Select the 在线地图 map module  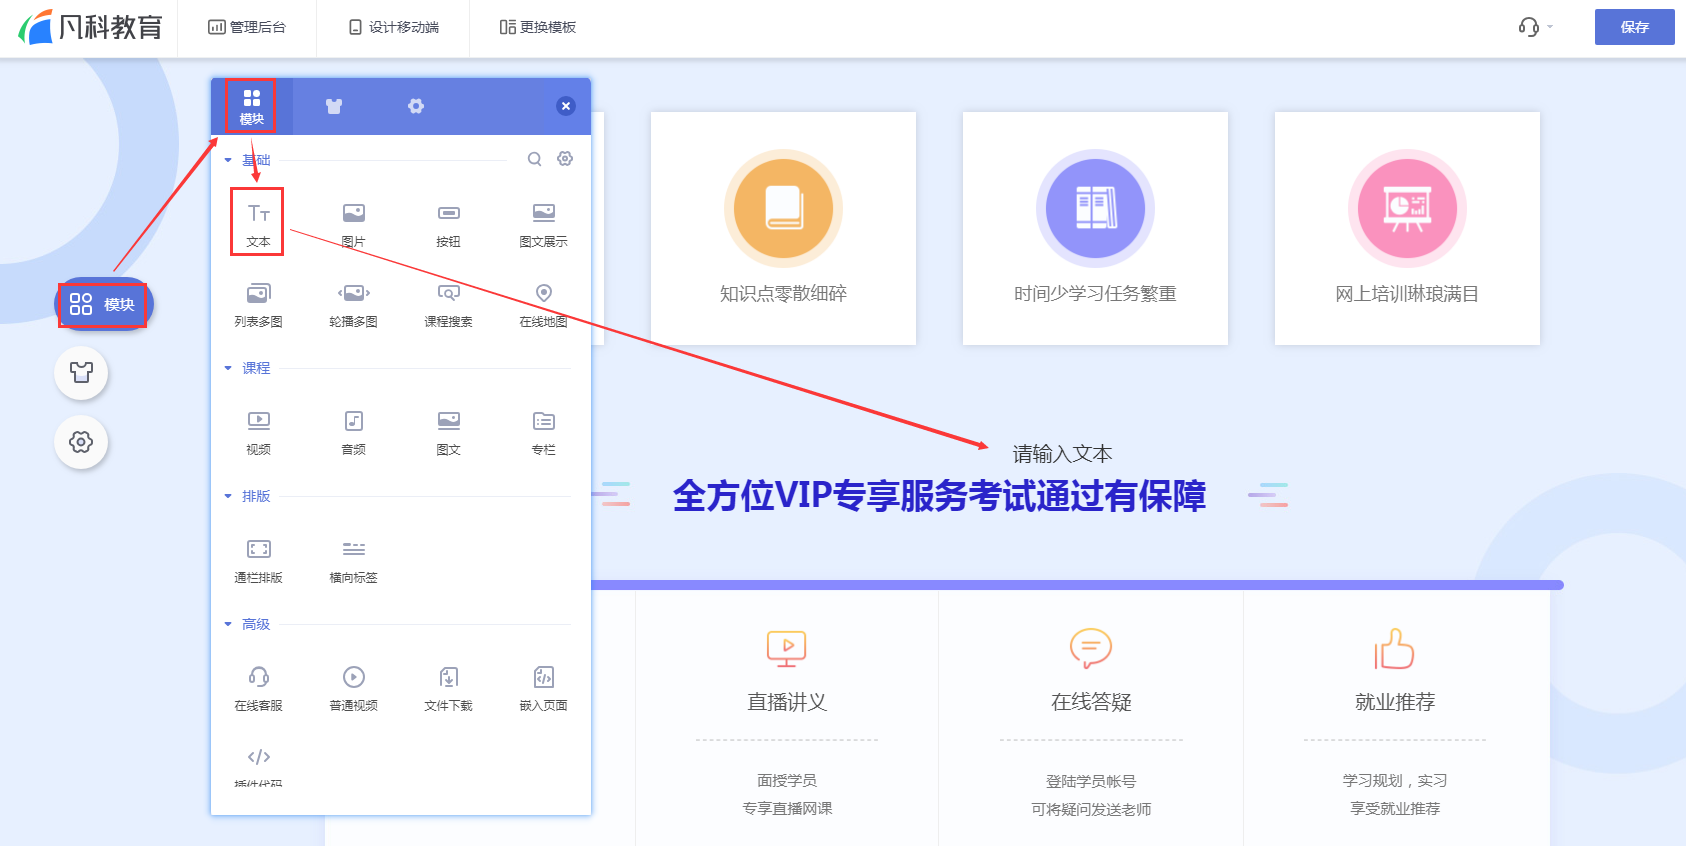543,304
